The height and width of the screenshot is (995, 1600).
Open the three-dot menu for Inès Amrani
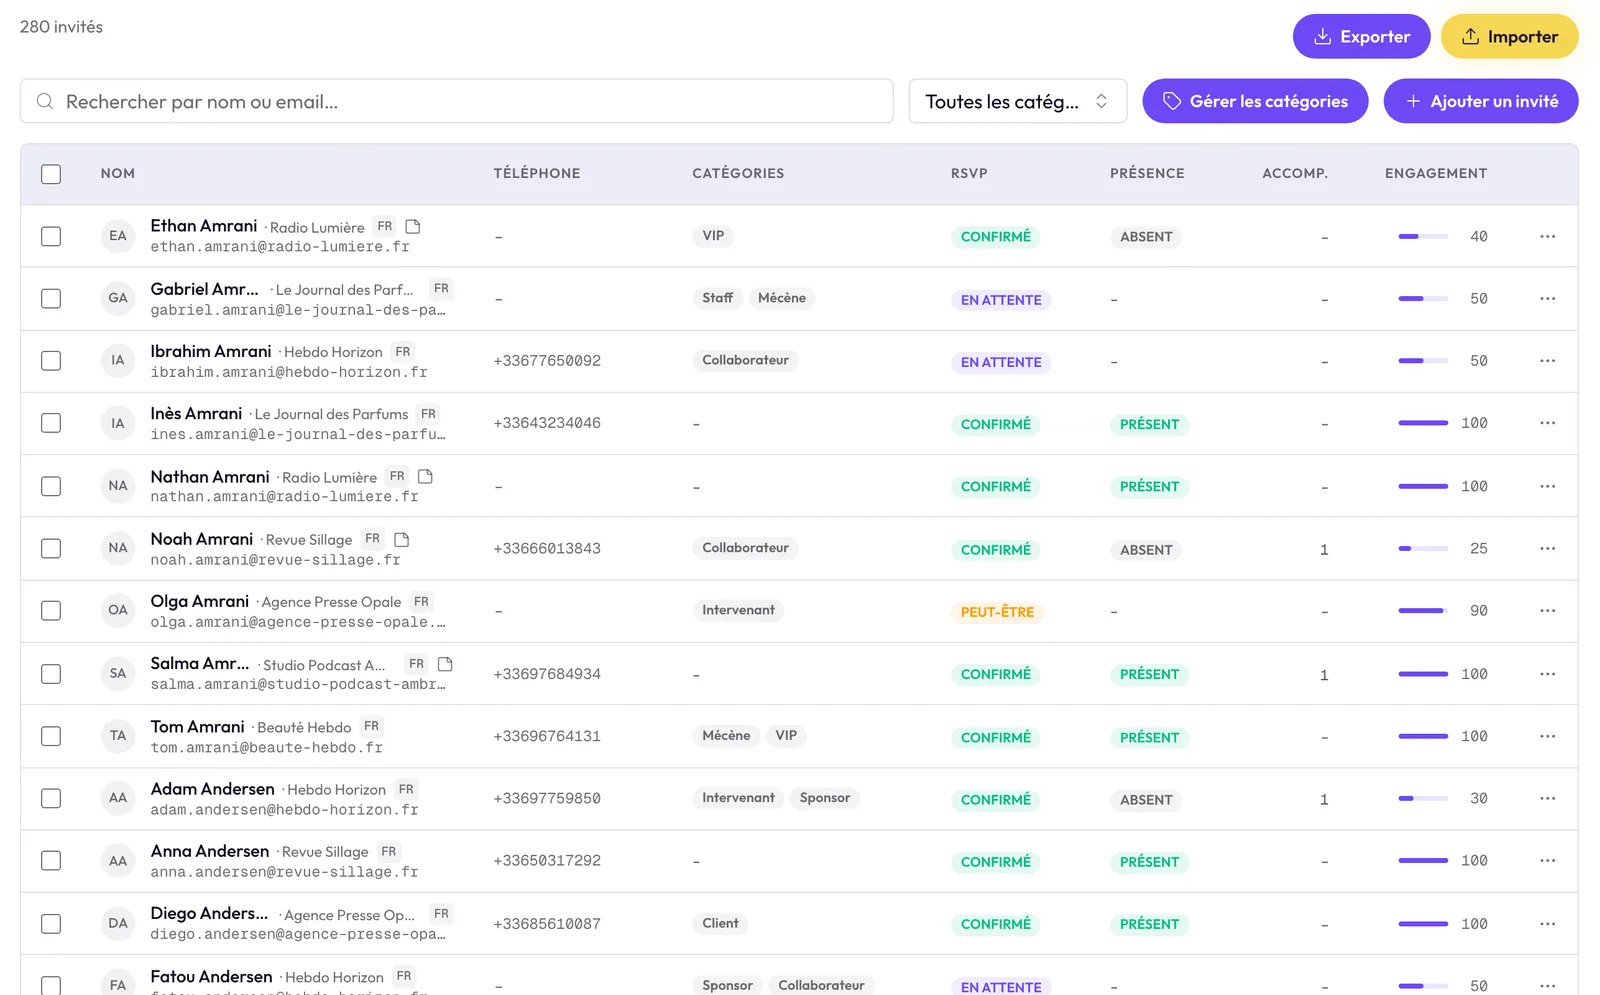click(x=1548, y=424)
